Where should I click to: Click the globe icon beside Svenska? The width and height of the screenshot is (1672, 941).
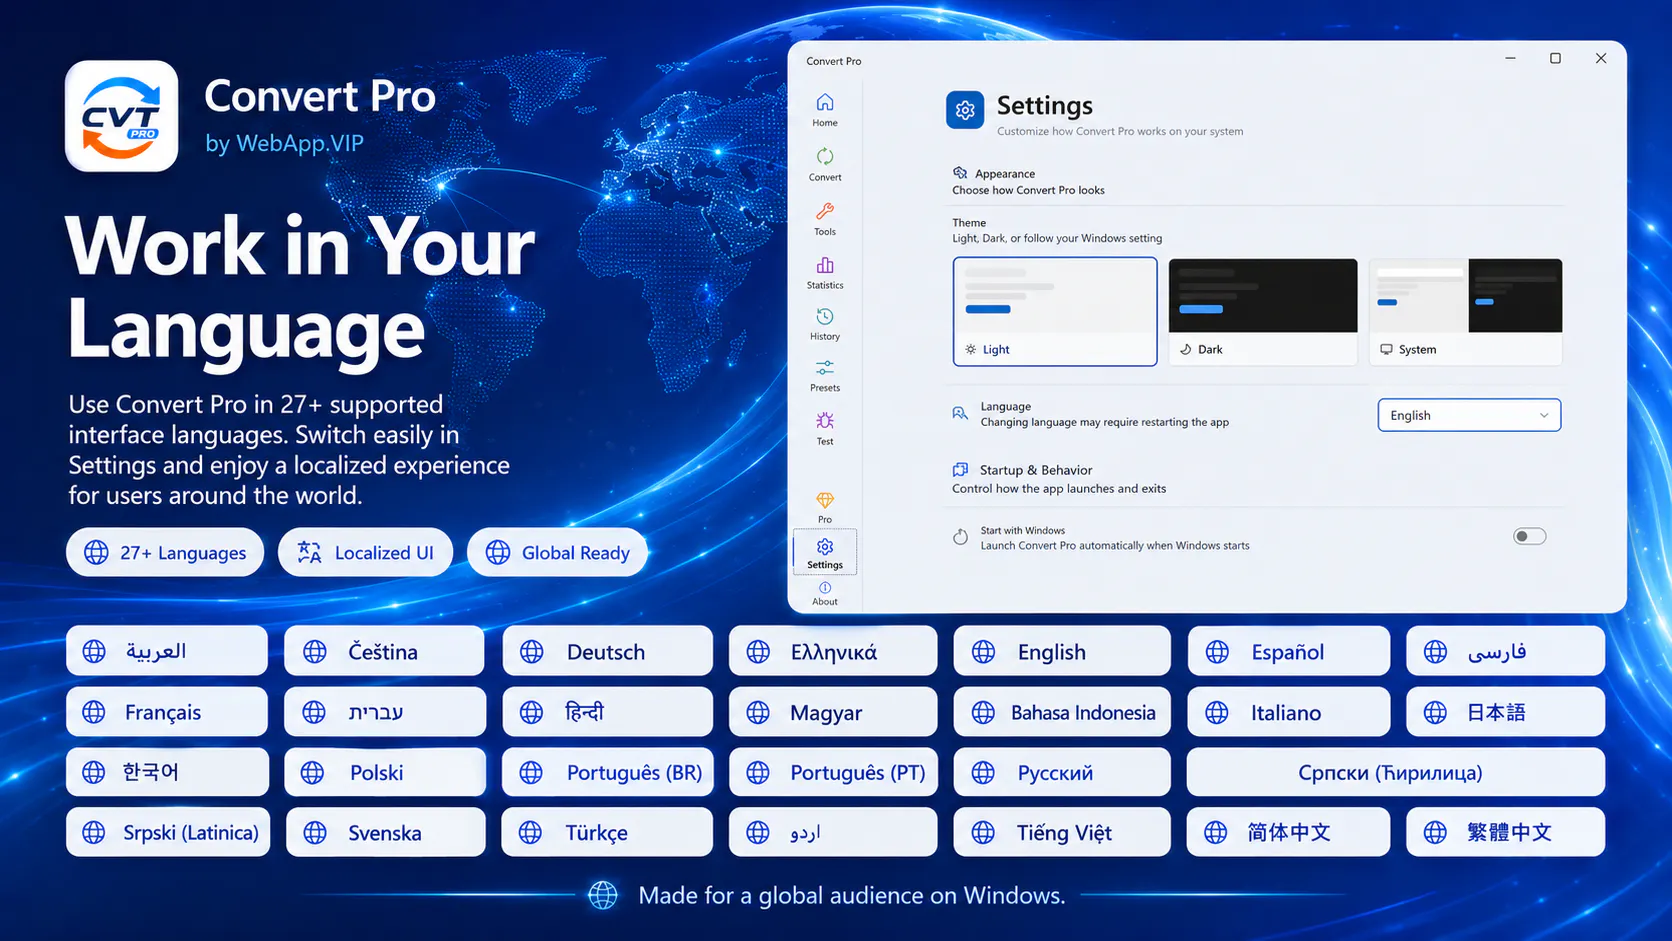click(x=315, y=832)
